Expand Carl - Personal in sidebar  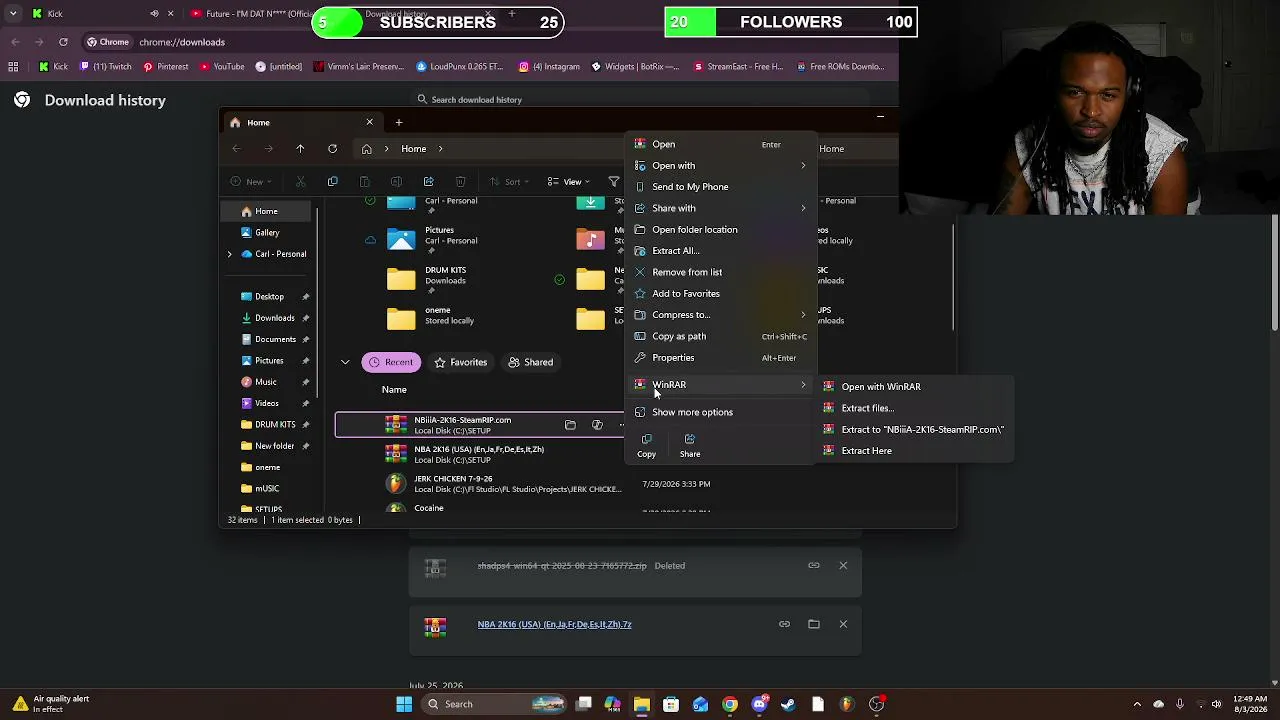(x=229, y=254)
